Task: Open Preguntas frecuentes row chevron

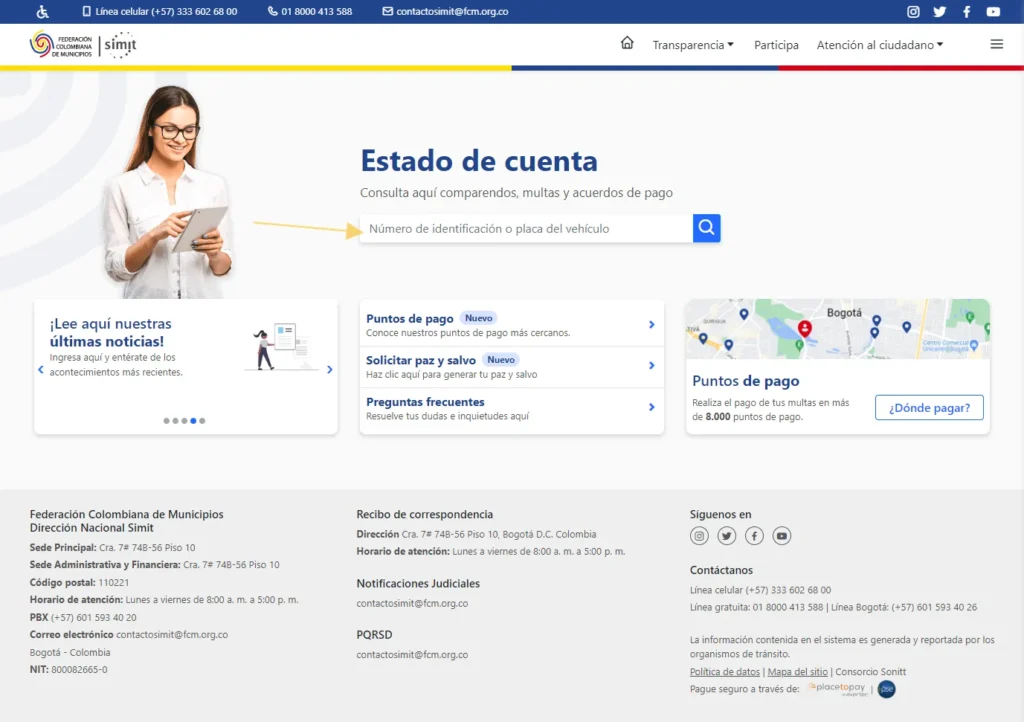Action: click(x=651, y=407)
